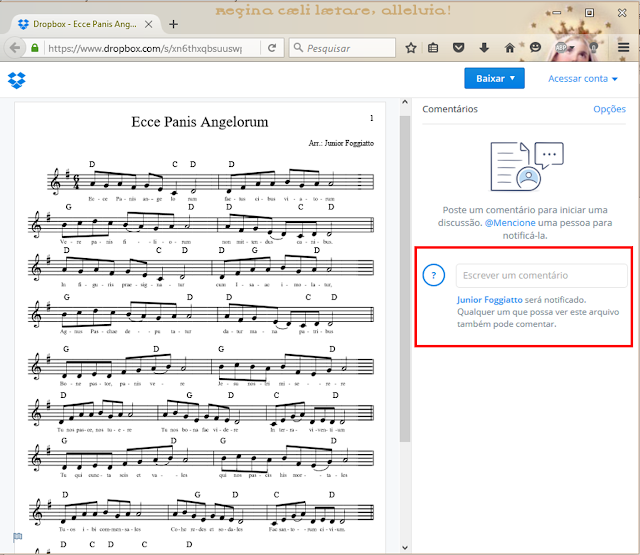Open the Baixar download dropdown
The width and height of the screenshot is (640, 555).
pos(494,78)
